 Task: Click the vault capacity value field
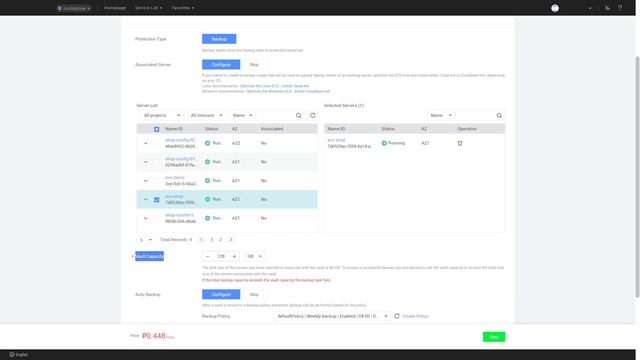pyautogui.click(x=221, y=256)
